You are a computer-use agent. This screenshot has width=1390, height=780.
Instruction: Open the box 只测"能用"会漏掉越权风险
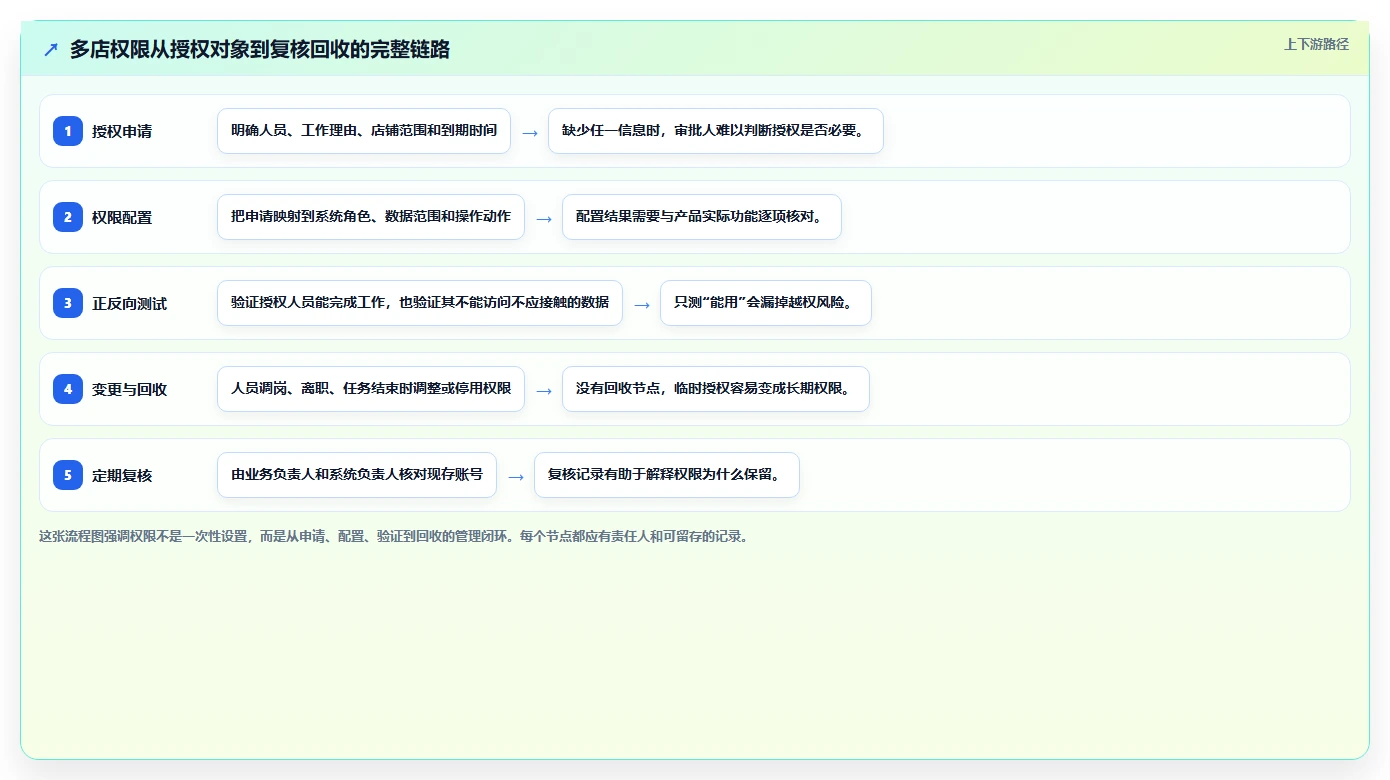(766, 303)
